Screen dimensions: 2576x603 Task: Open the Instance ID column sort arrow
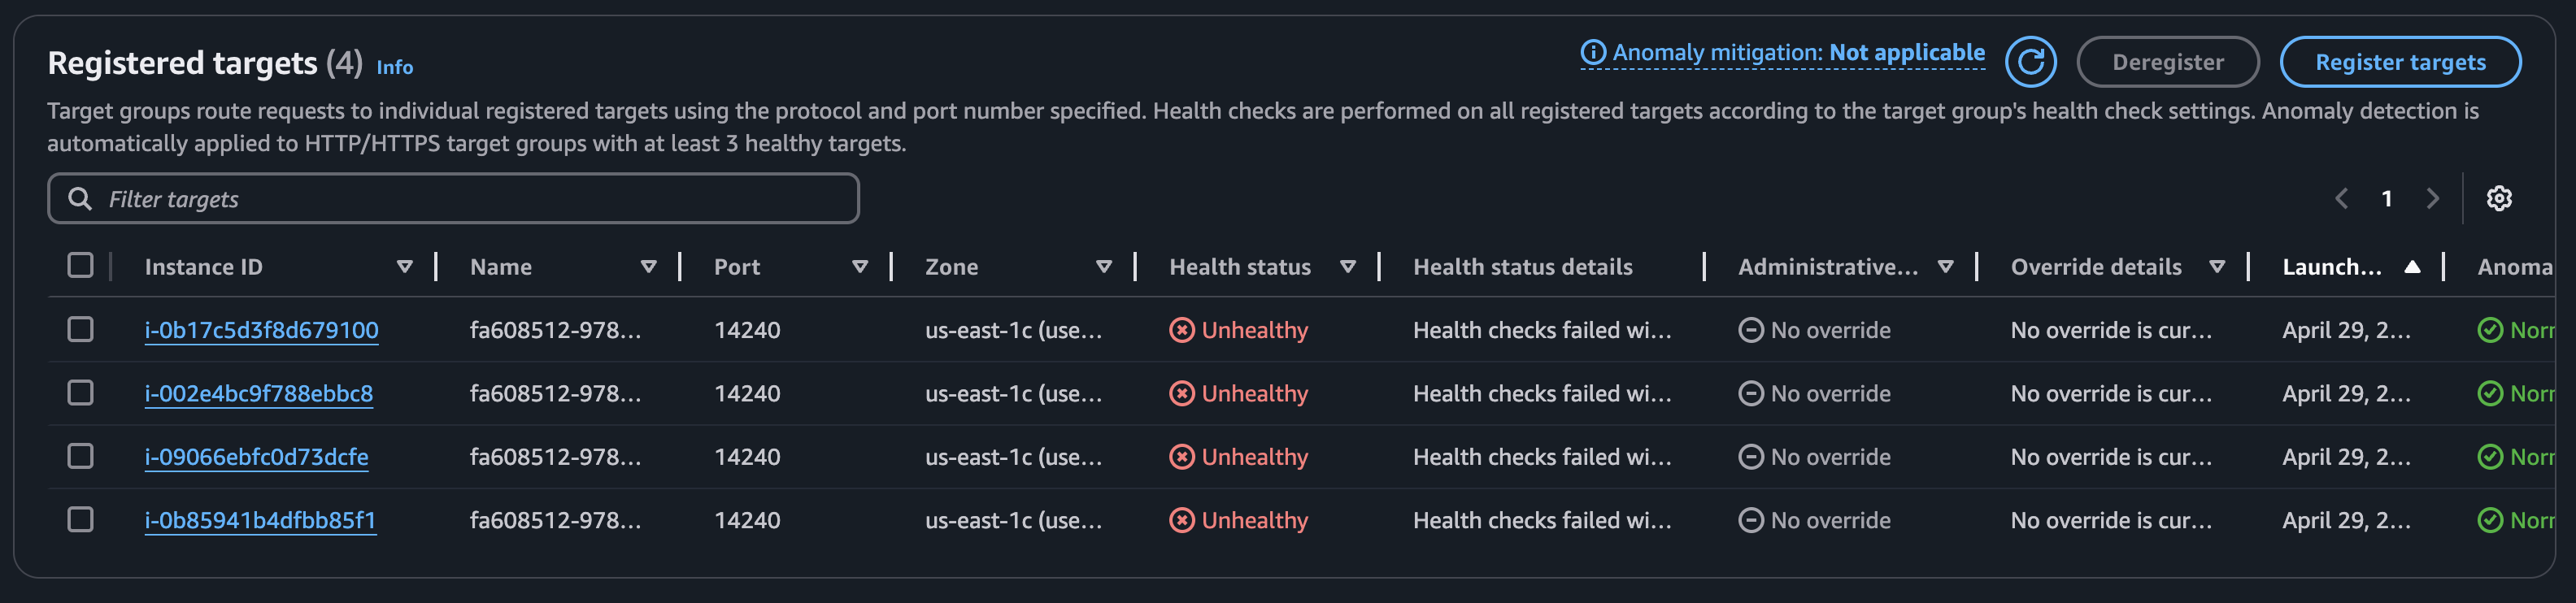(x=404, y=266)
